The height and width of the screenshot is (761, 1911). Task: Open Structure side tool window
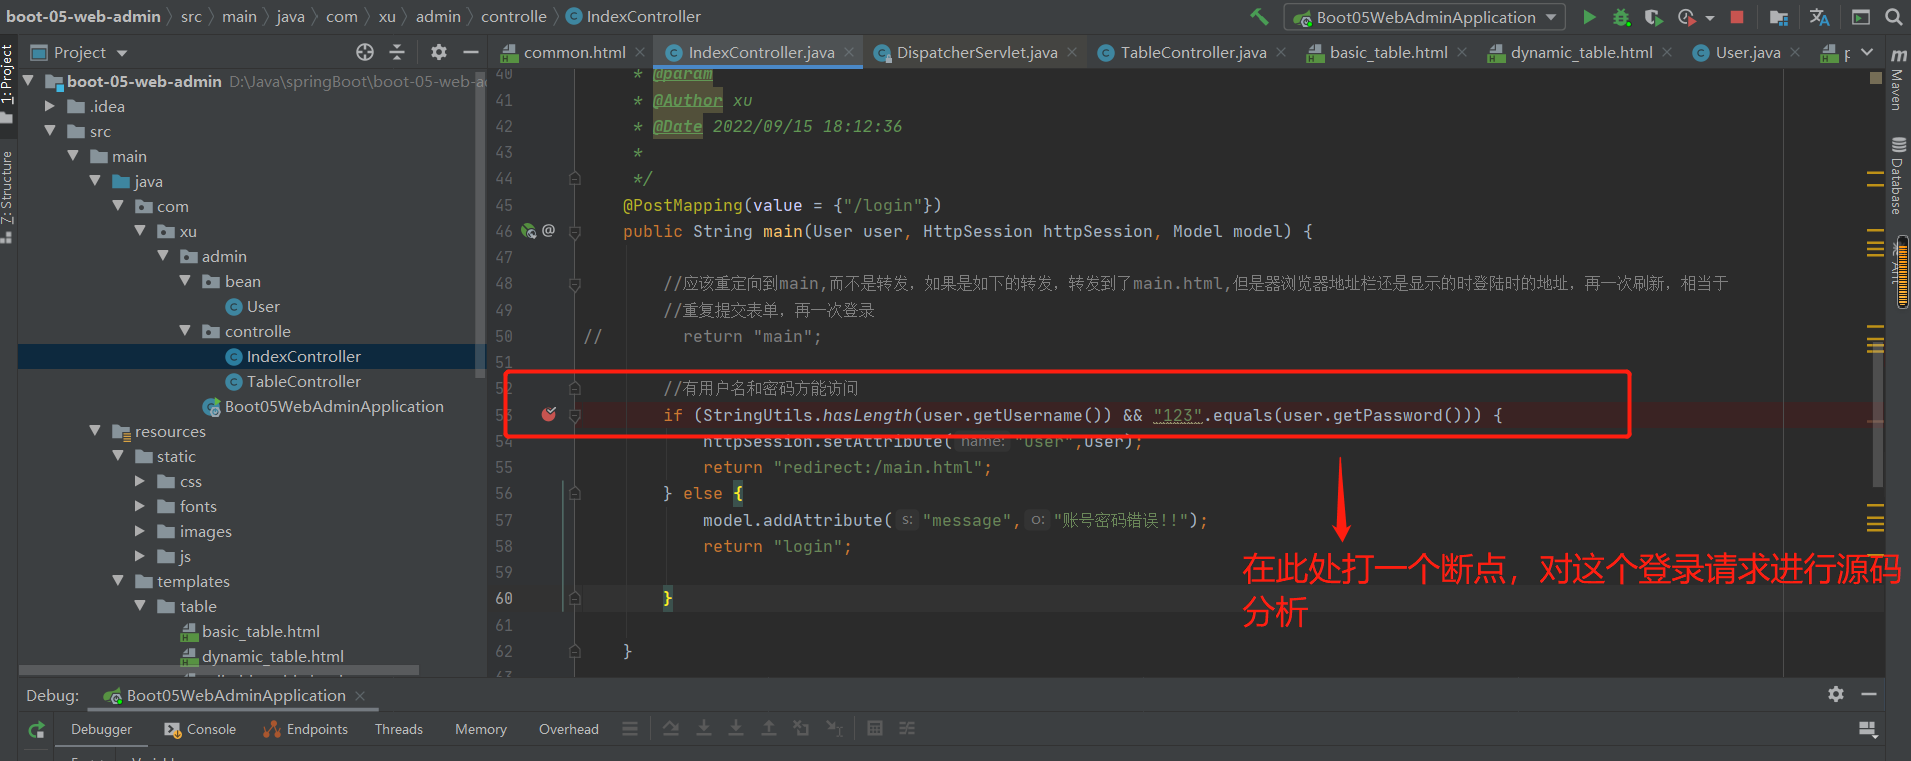click(x=7, y=196)
